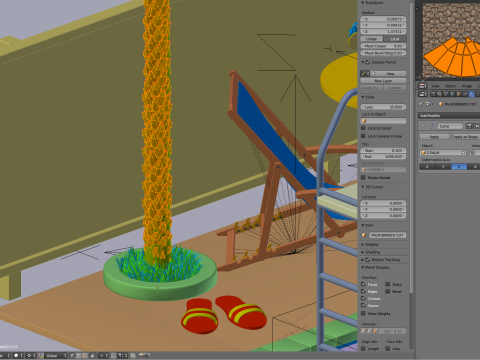Click Global transform space button

click(372, 39)
